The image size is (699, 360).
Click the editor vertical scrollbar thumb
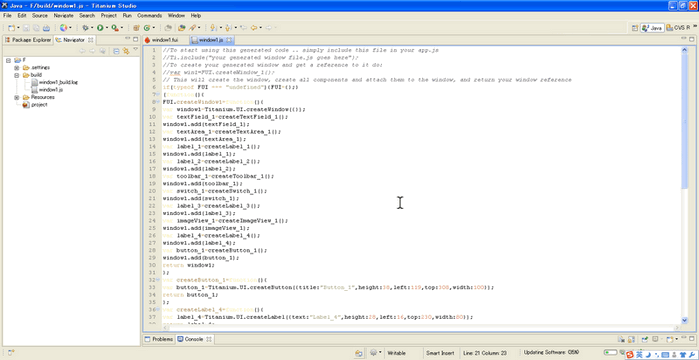685,121
